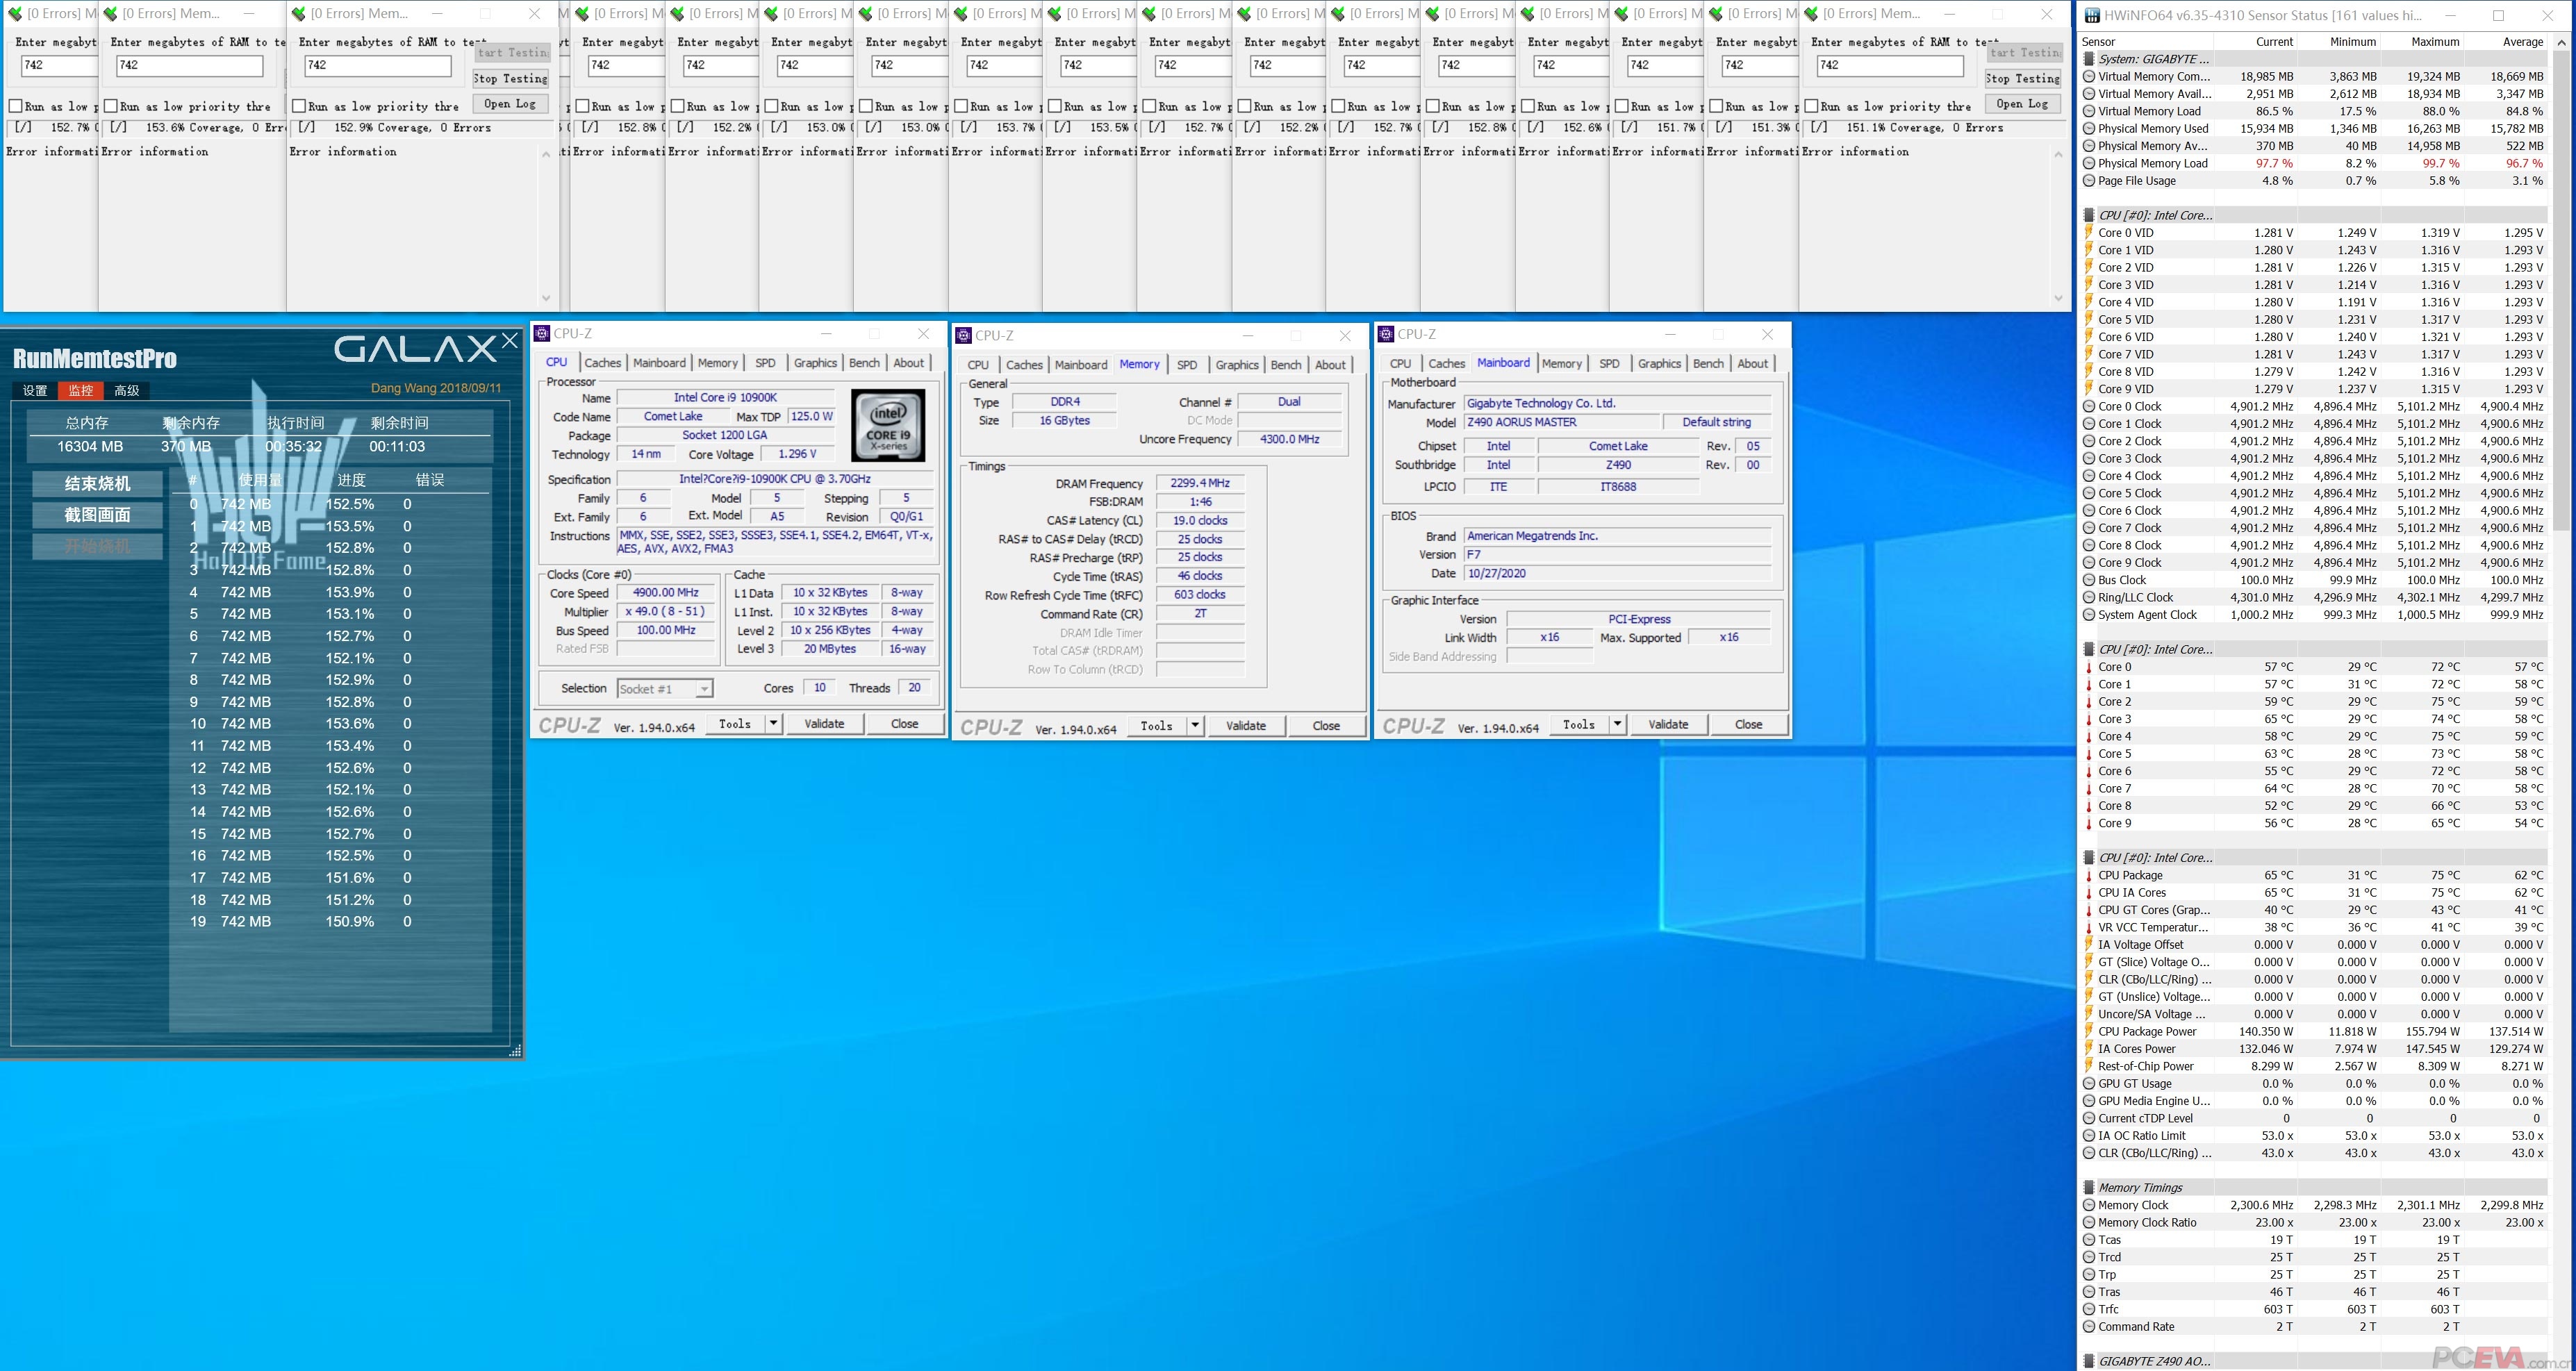The height and width of the screenshot is (1371, 2576).
Task: Enable 'Run as low priority' in the third MemTest window
Action: click(x=299, y=106)
